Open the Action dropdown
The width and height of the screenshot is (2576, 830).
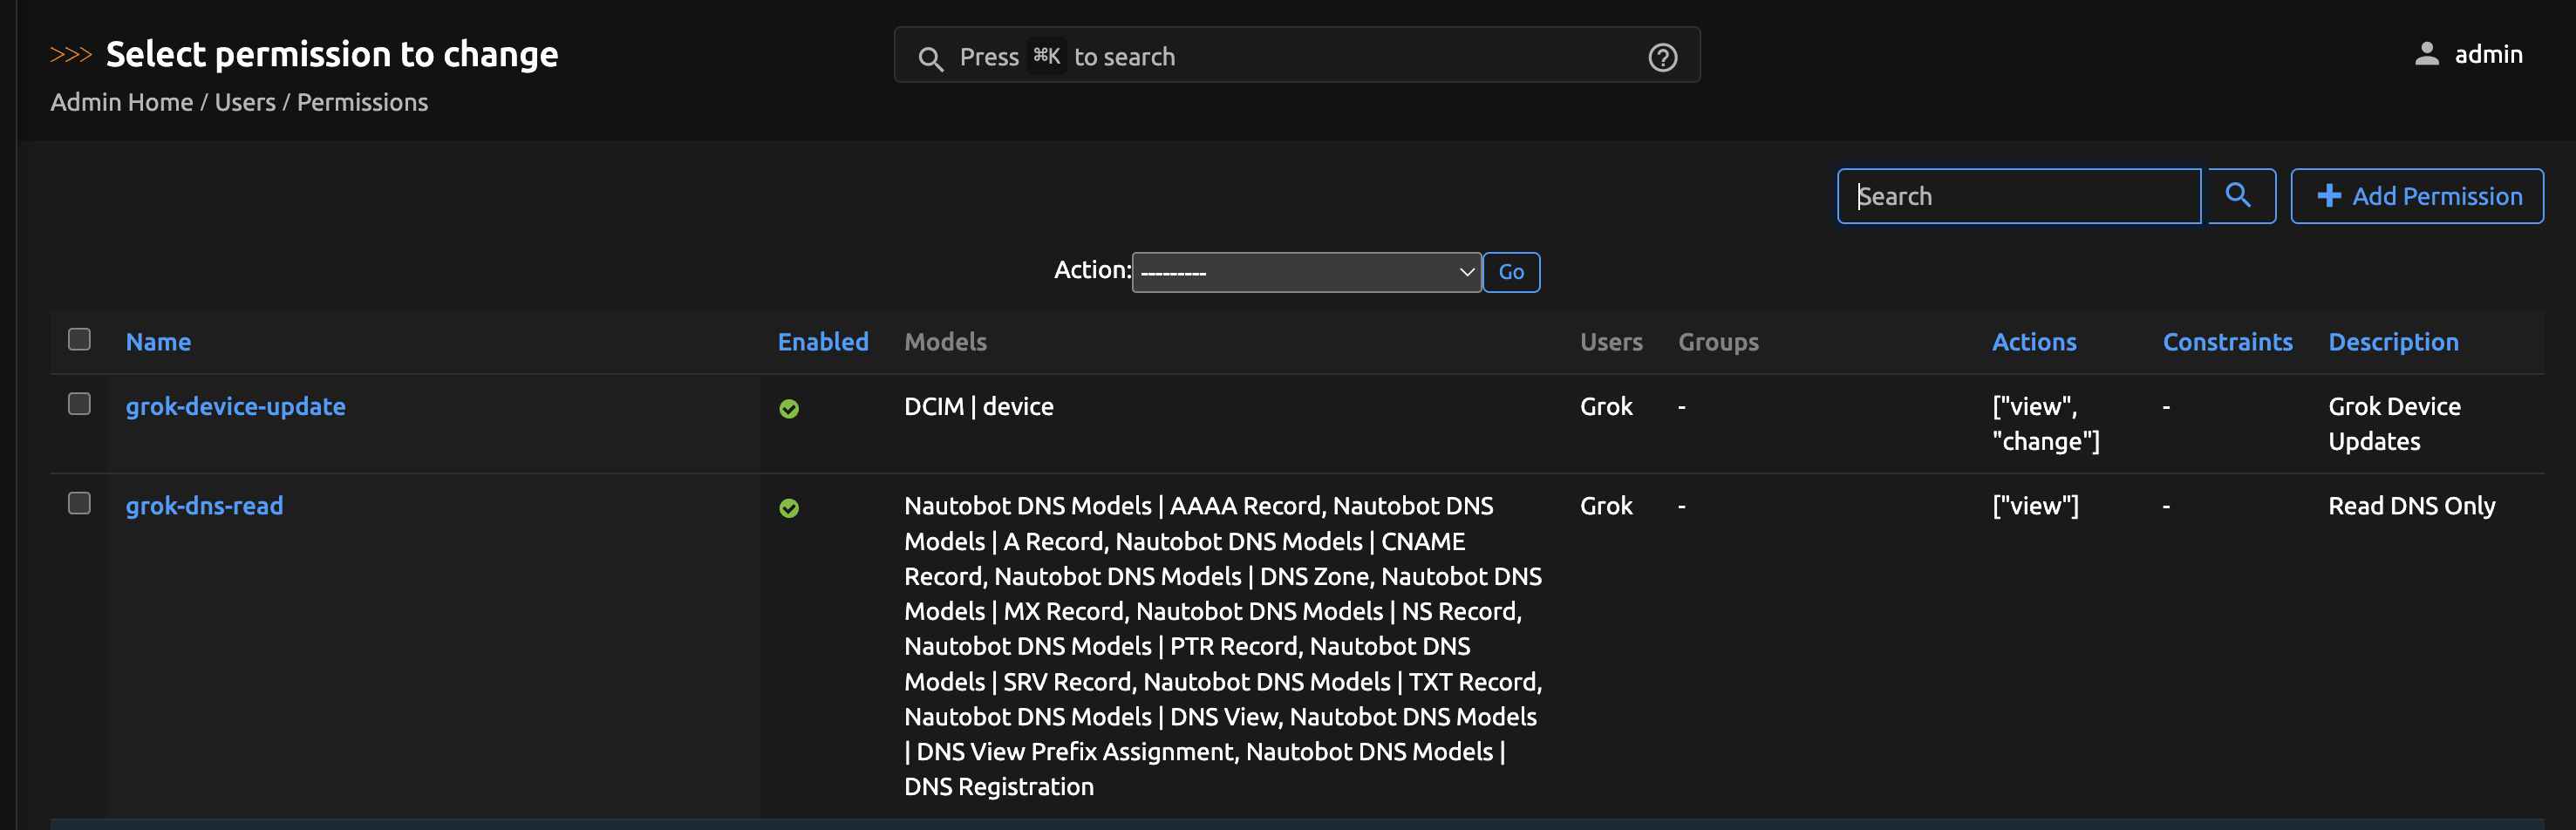point(1306,272)
